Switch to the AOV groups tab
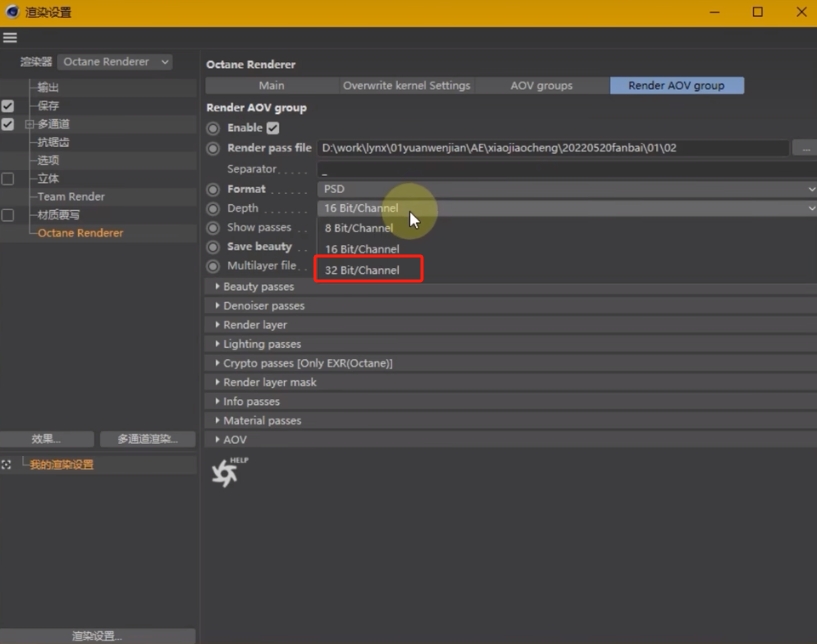817x644 pixels. pos(541,85)
